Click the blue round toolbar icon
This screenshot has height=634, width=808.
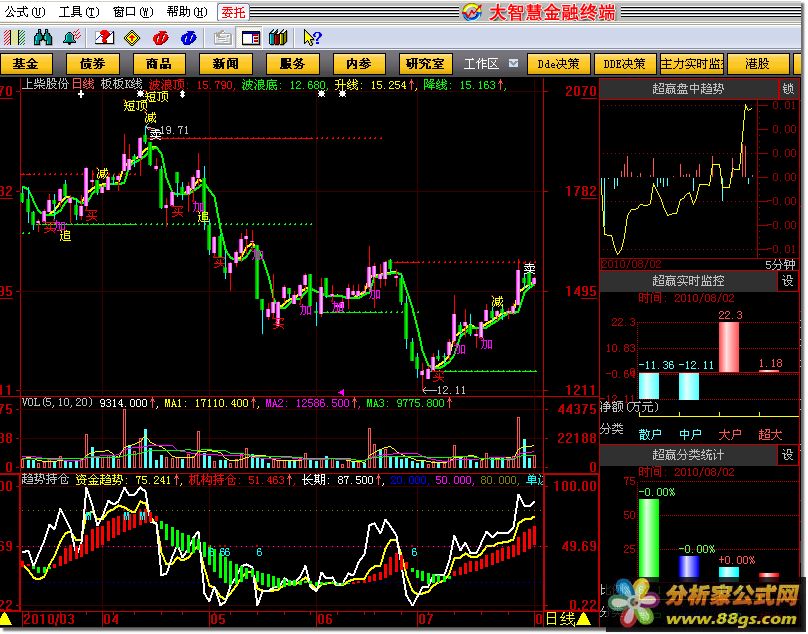point(189,38)
